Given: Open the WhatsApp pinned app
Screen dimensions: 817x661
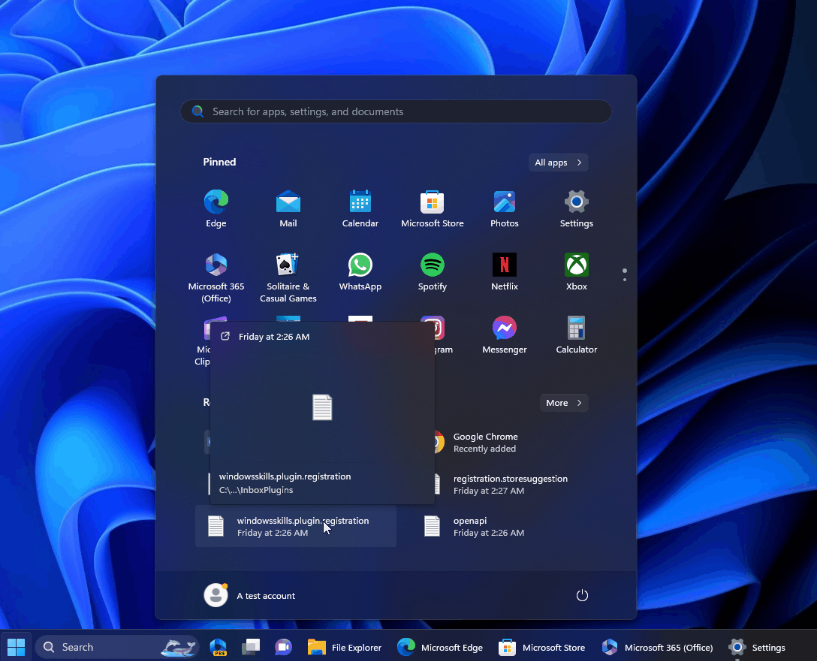Looking at the screenshot, I should [360, 271].
